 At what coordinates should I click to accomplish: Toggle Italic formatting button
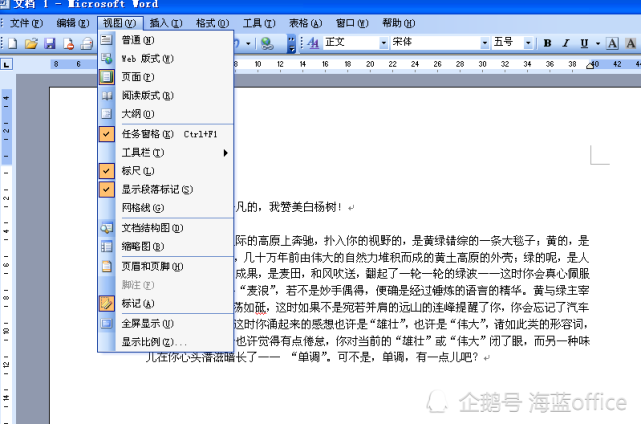tap(566, 43)
